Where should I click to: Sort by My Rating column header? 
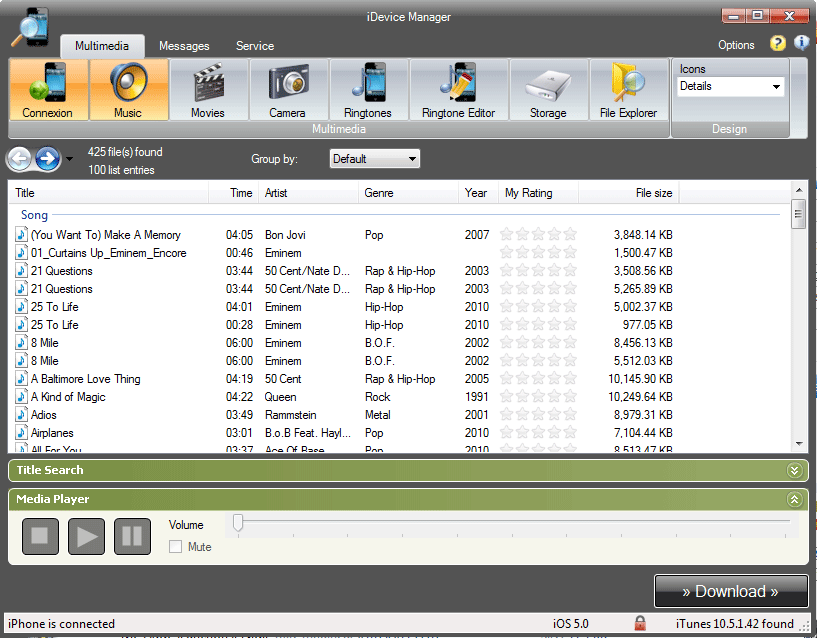tap(538, 193)
